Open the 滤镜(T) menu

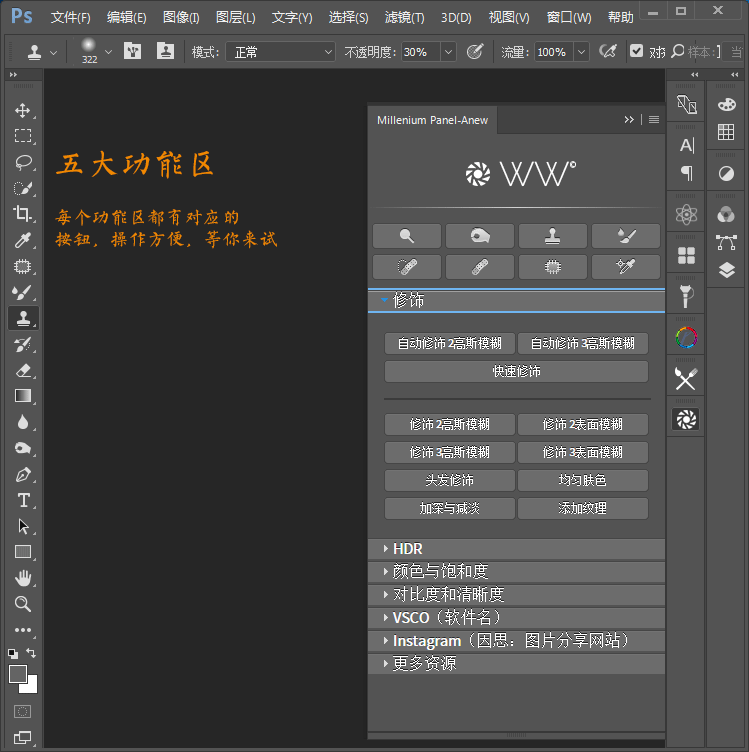tap(404, 18)
